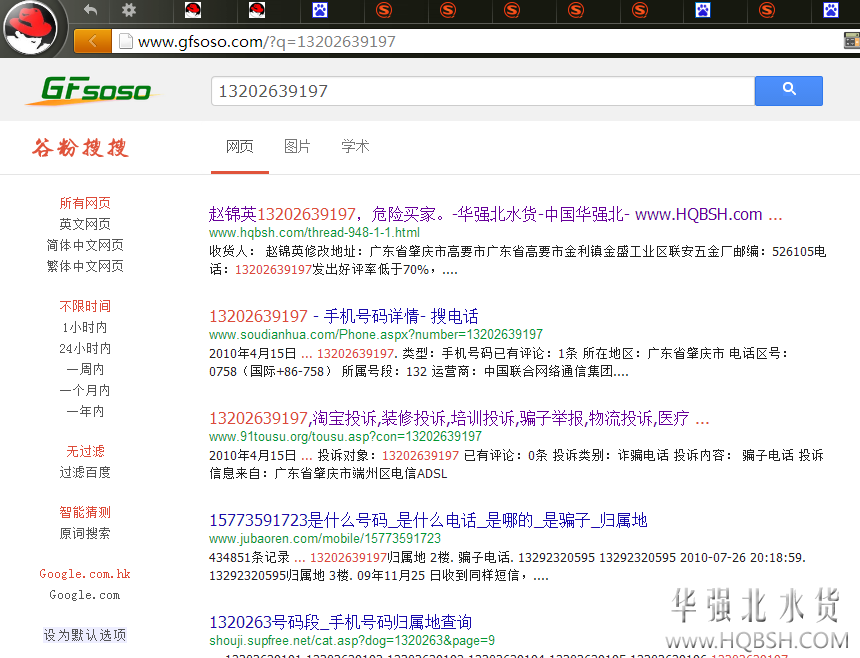Choose the 繁体中文网页 filter
The height and width of the screenshot is (658, 860).
tap(85, 266)
